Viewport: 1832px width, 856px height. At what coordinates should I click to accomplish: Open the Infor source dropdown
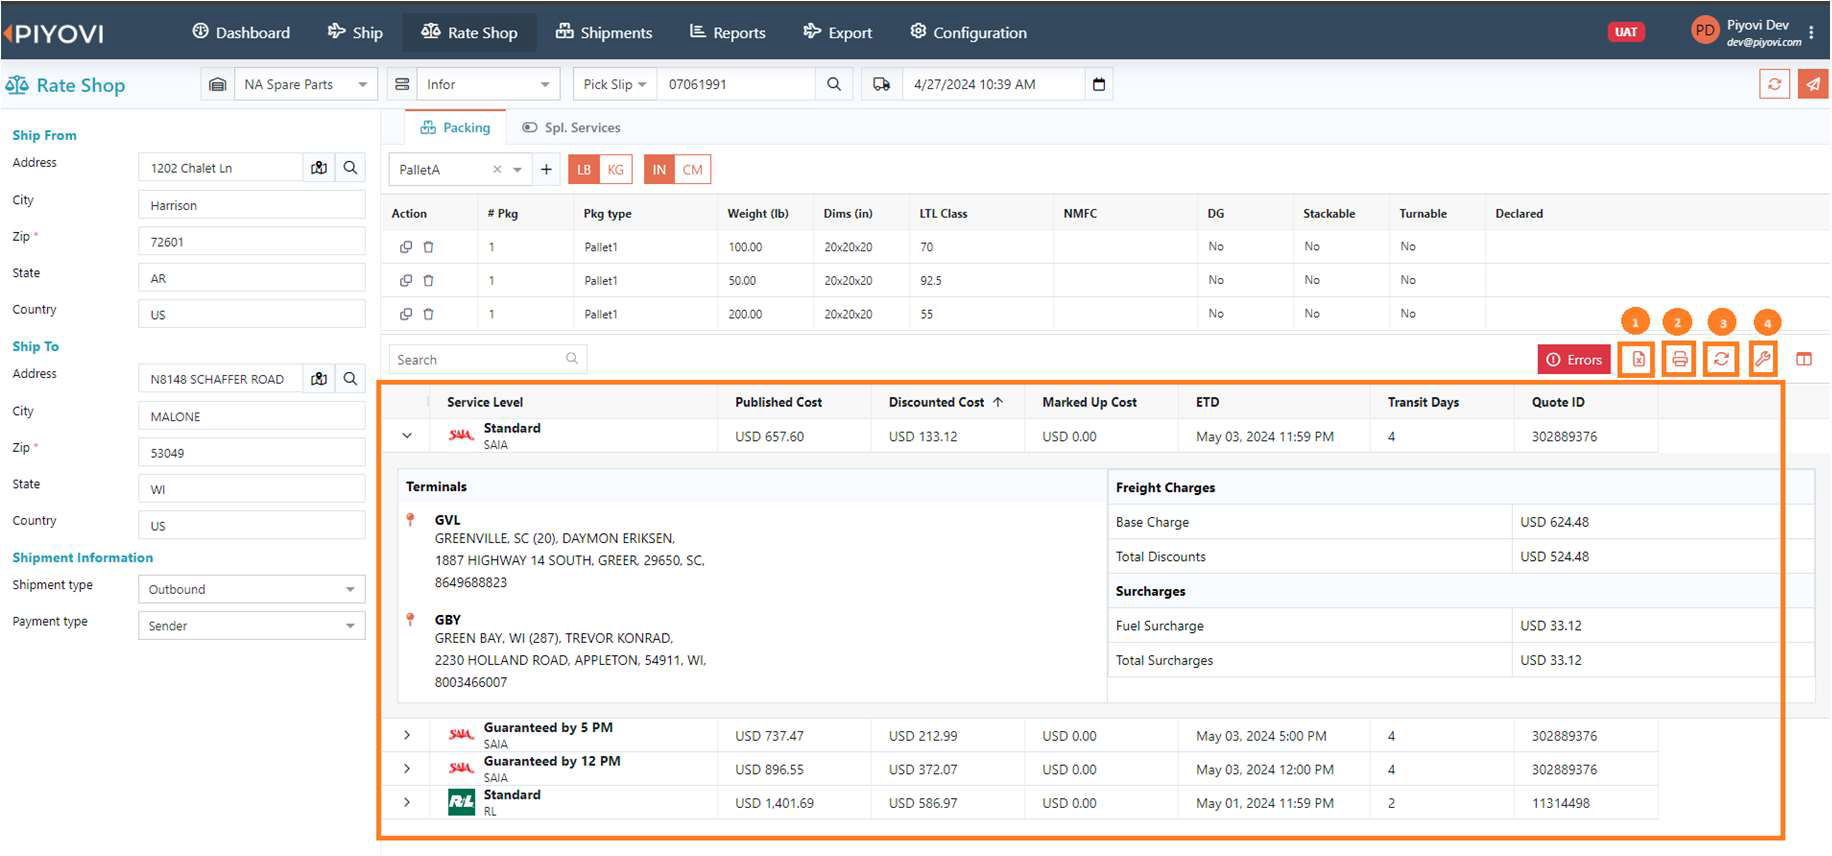[488, 84]
